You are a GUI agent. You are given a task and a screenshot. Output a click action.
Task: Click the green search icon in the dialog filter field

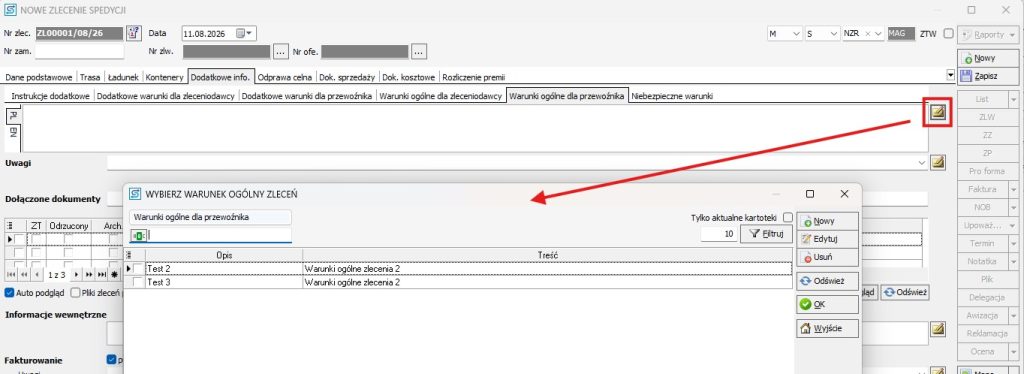(x=140, y=235)
